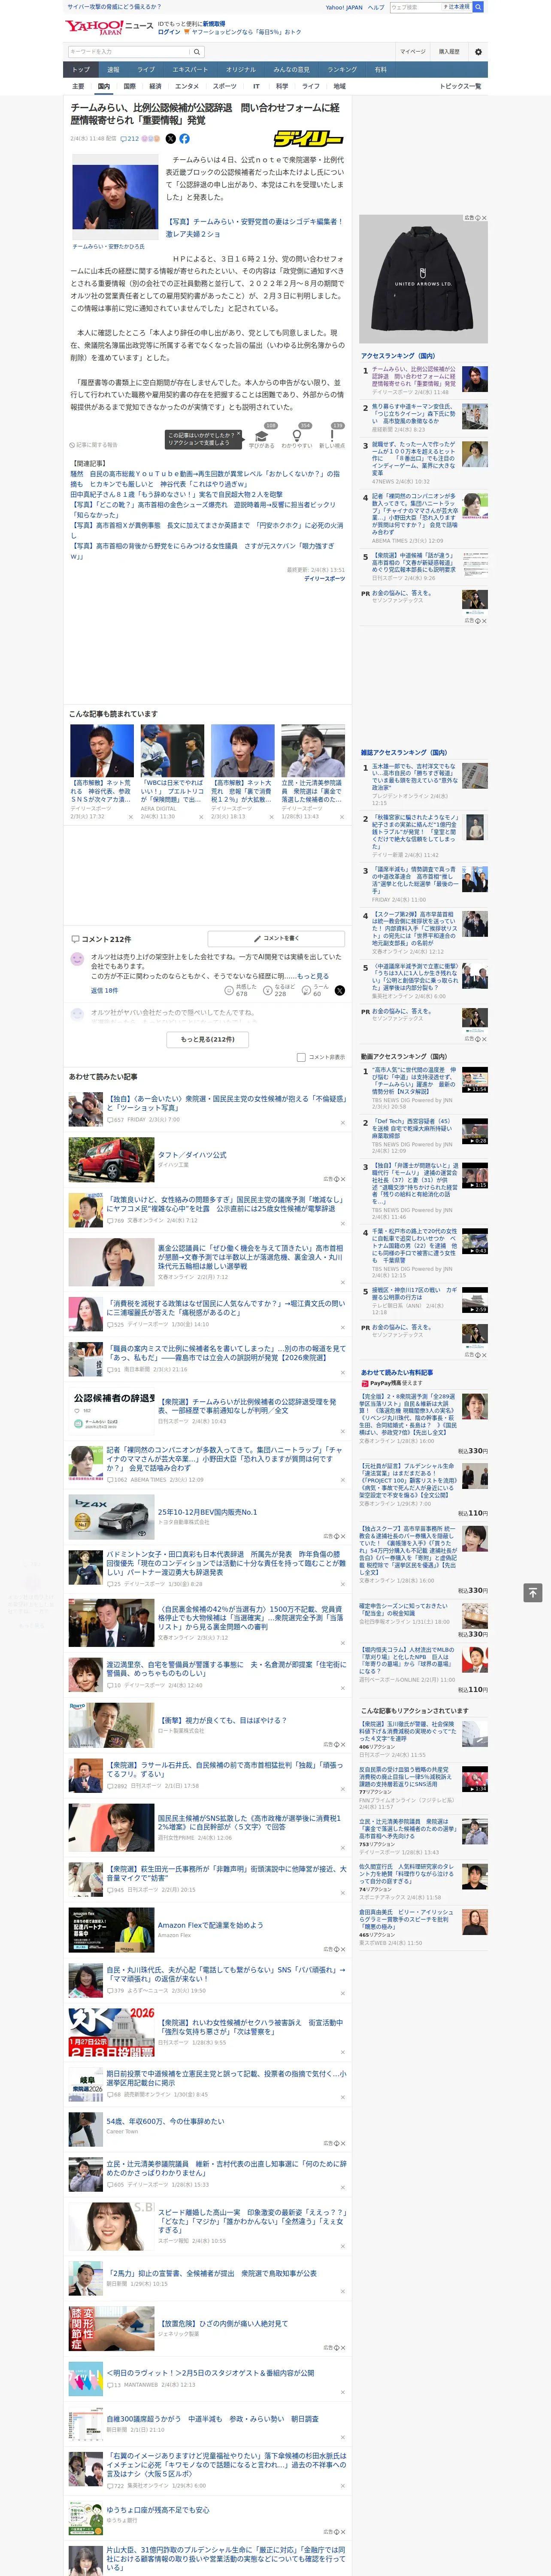Viewport: 551px width, 2576px height.
Task: Click the reaction emoji icons beside 212
Action: click(x=150, y=139)
